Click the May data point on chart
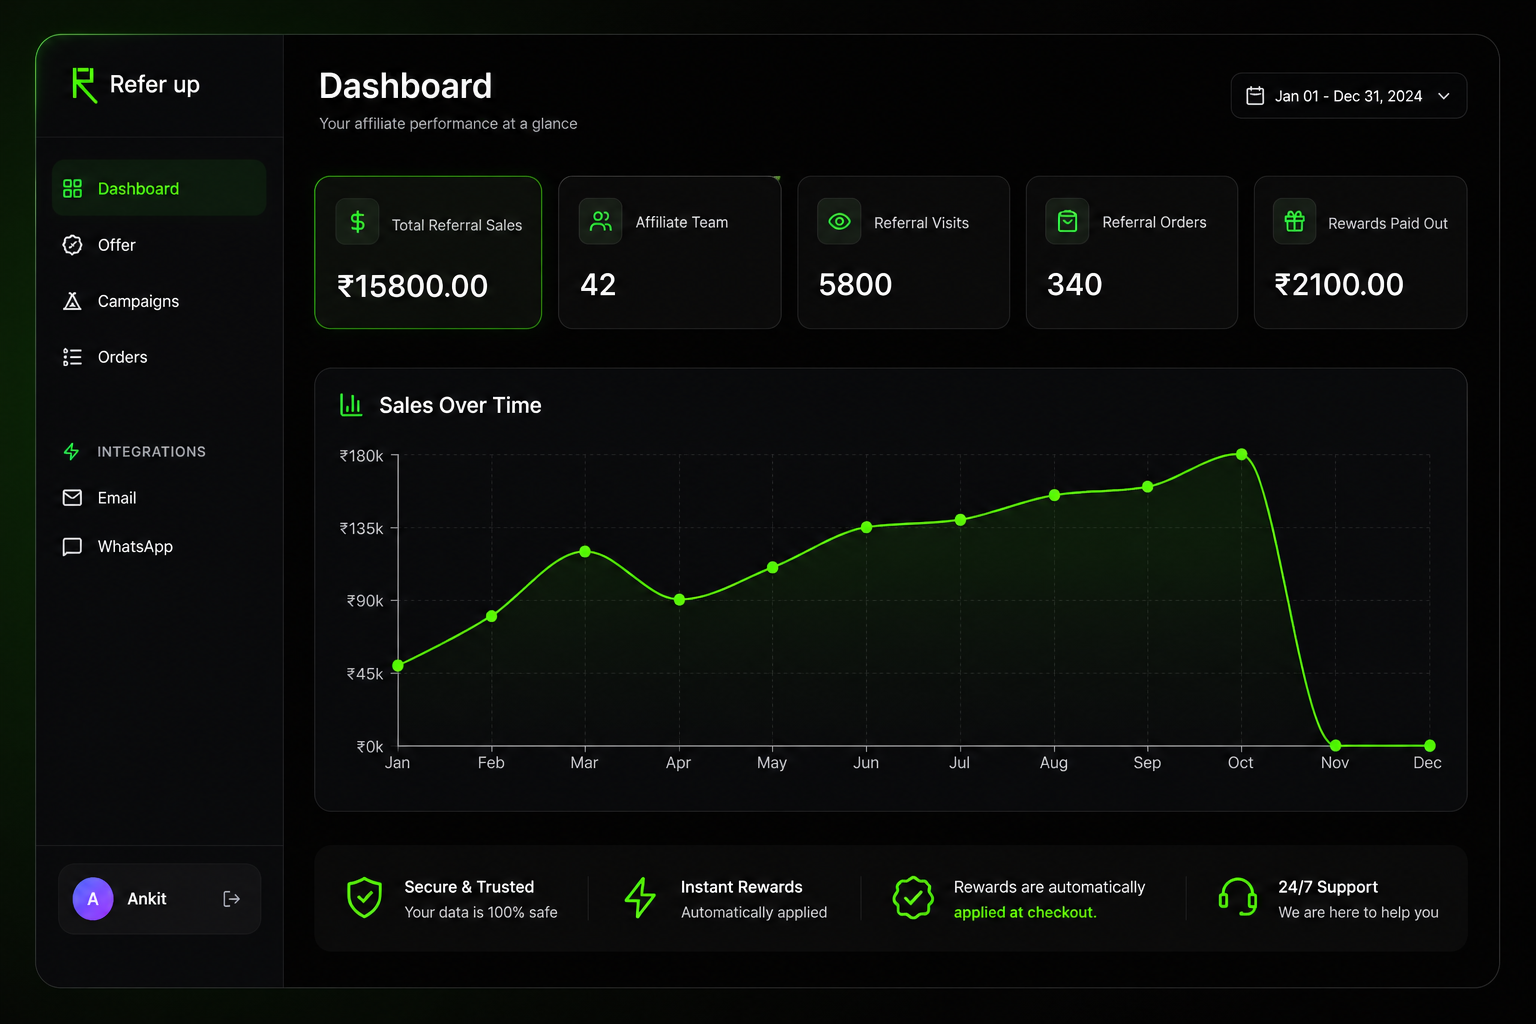This screenshot has height=1024, width=1536. point(773,567)
